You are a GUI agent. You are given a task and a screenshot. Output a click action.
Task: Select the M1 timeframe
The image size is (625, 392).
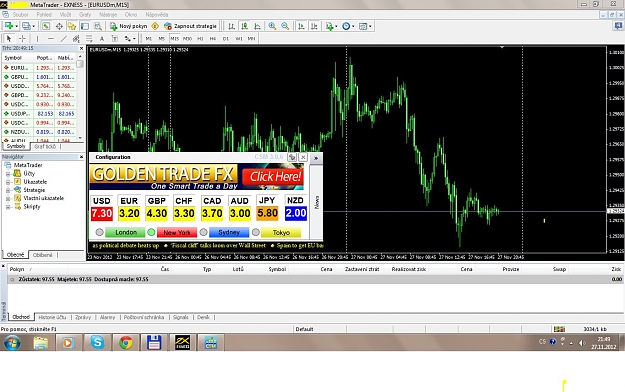click(x=149, y=39)
